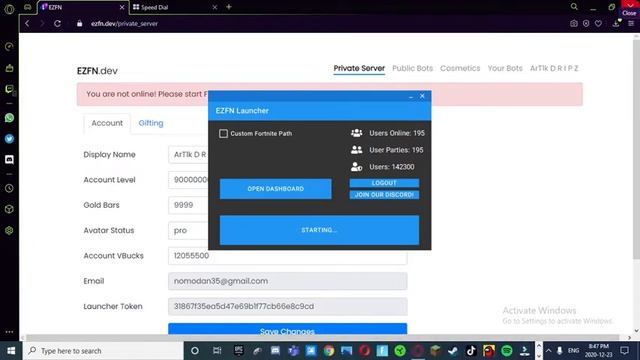Add page to bookmarks heart icon
The height and width of the screenshot is (360, 640).
click(x=598, y=24)
